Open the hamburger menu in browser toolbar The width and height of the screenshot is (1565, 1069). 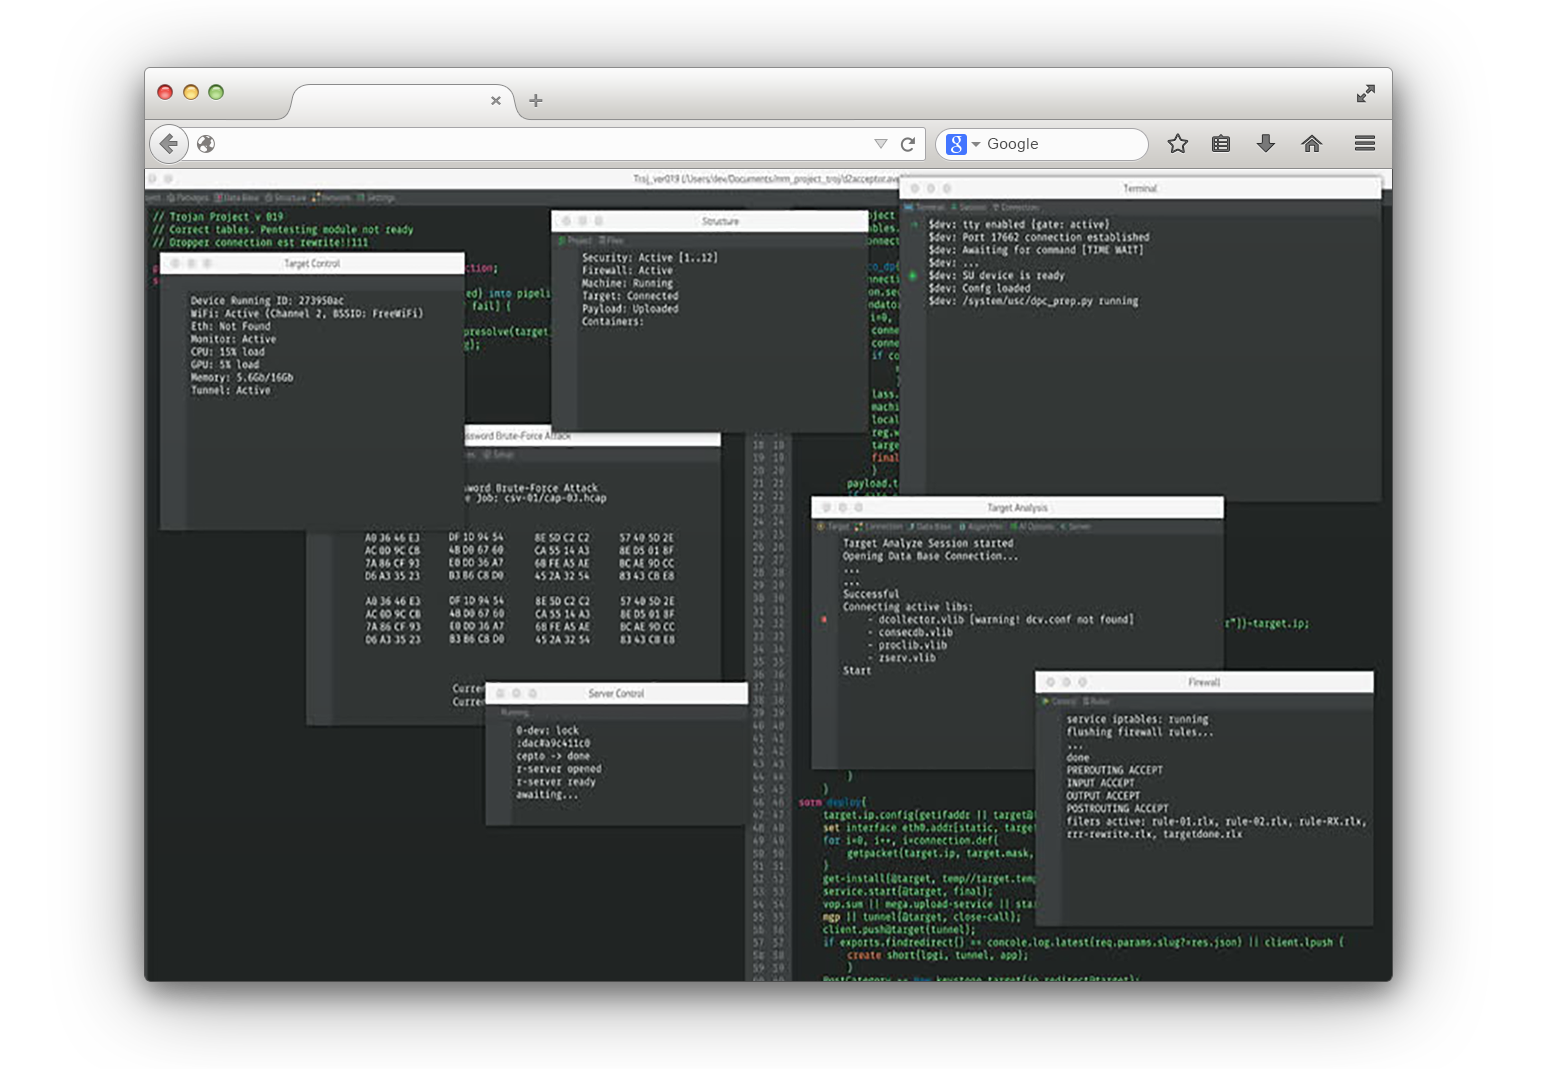[x=1365, y=144]
